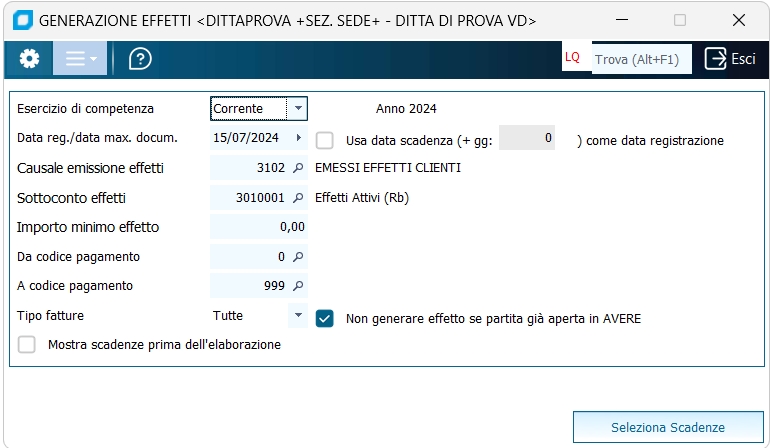Open the hamburger list menu
Image resolution: width=770 pixels, height=448 pixels.
(x=80, y=59)
